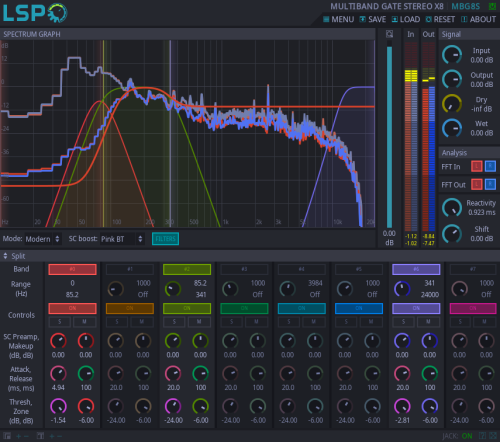This screenshot has height=442, width=500.
Task: Toggle fullscreen icon in the bottom-right status bar
Action: [493, 436]
